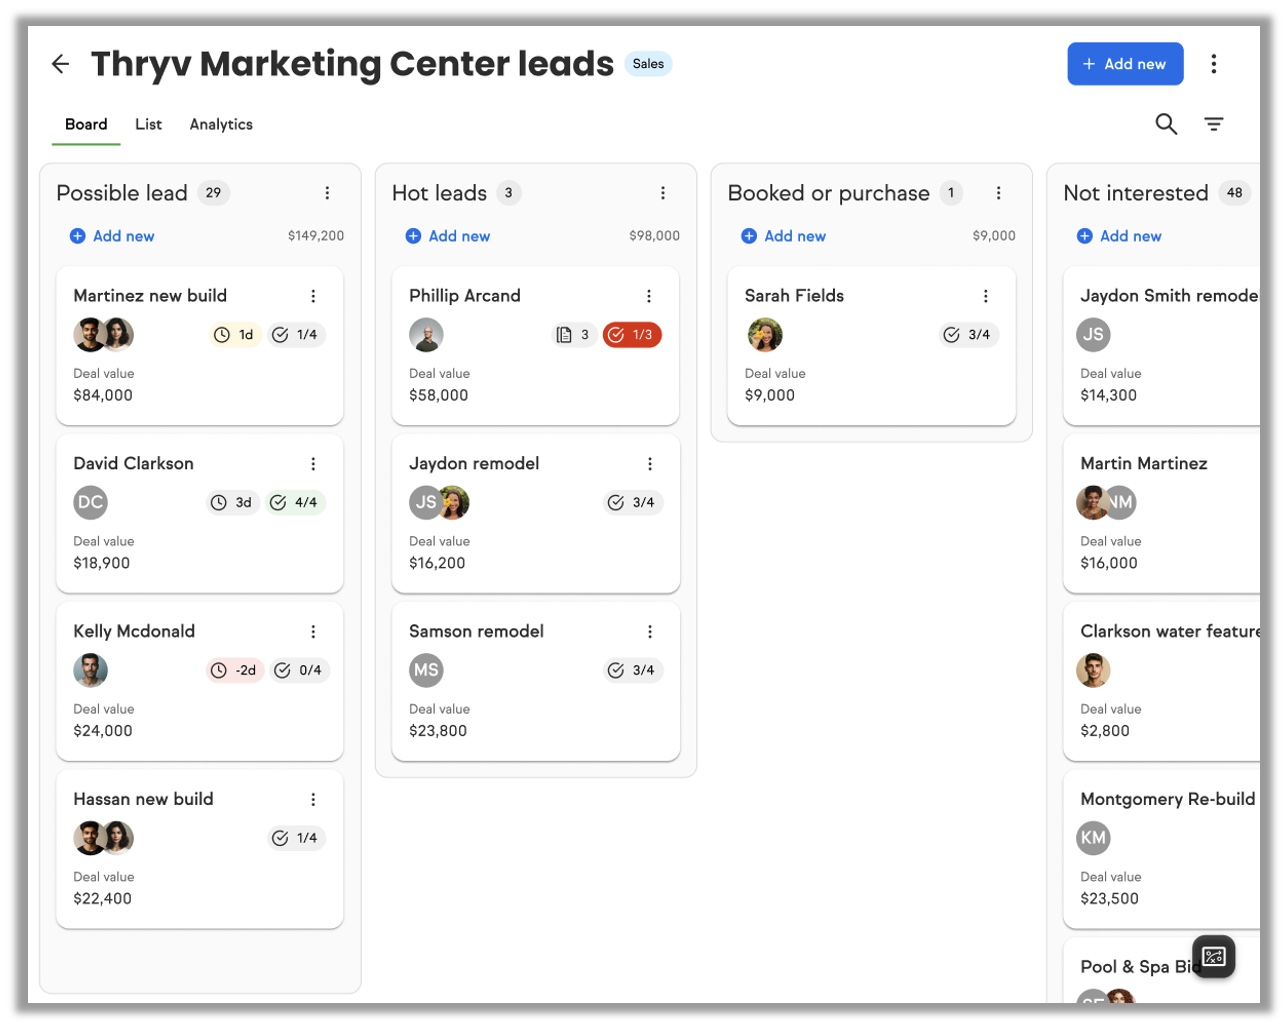Open the filter lines icon

click(1213, 124)
